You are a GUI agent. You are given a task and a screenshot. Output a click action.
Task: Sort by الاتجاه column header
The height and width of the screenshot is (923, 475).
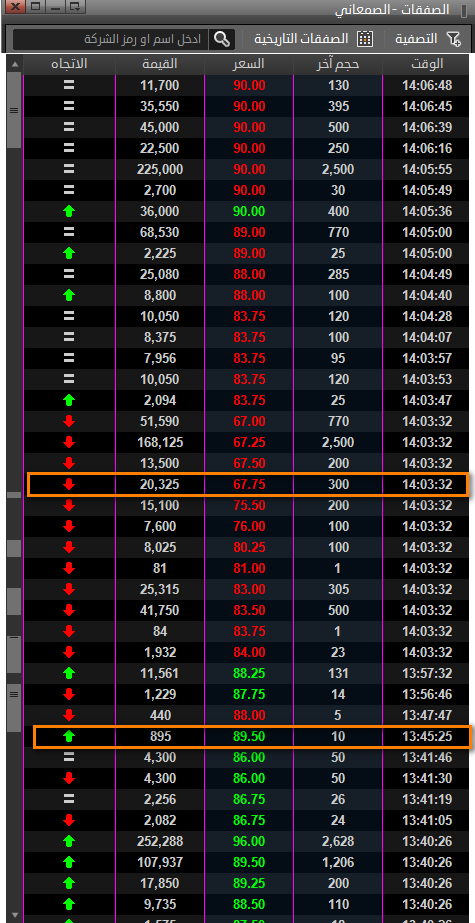[x=69, y=64]
